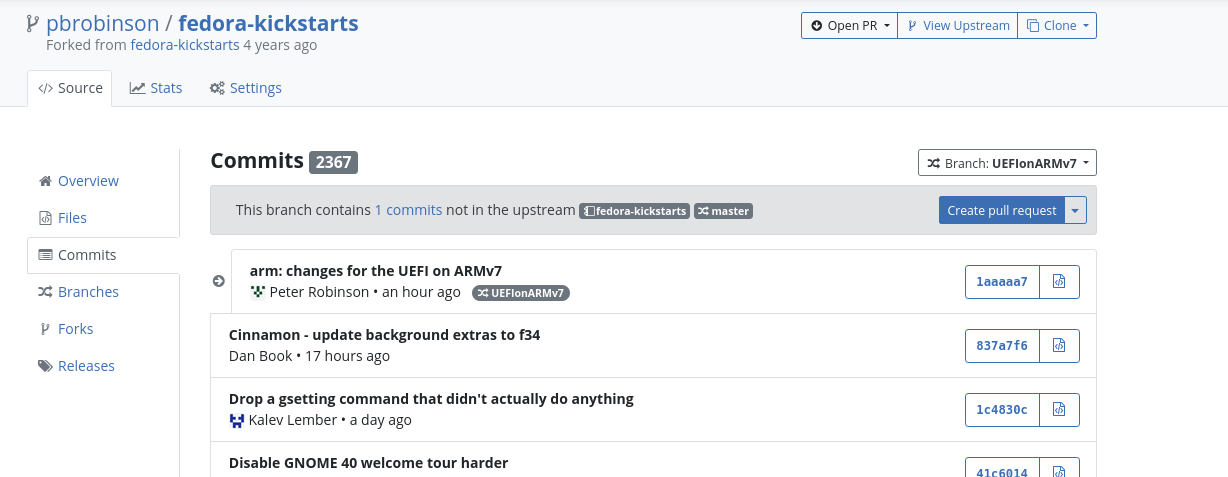The width and height of the screenshot is (1228, 477).
Task: Expand the Clone dropdown
Action: 1057,26
